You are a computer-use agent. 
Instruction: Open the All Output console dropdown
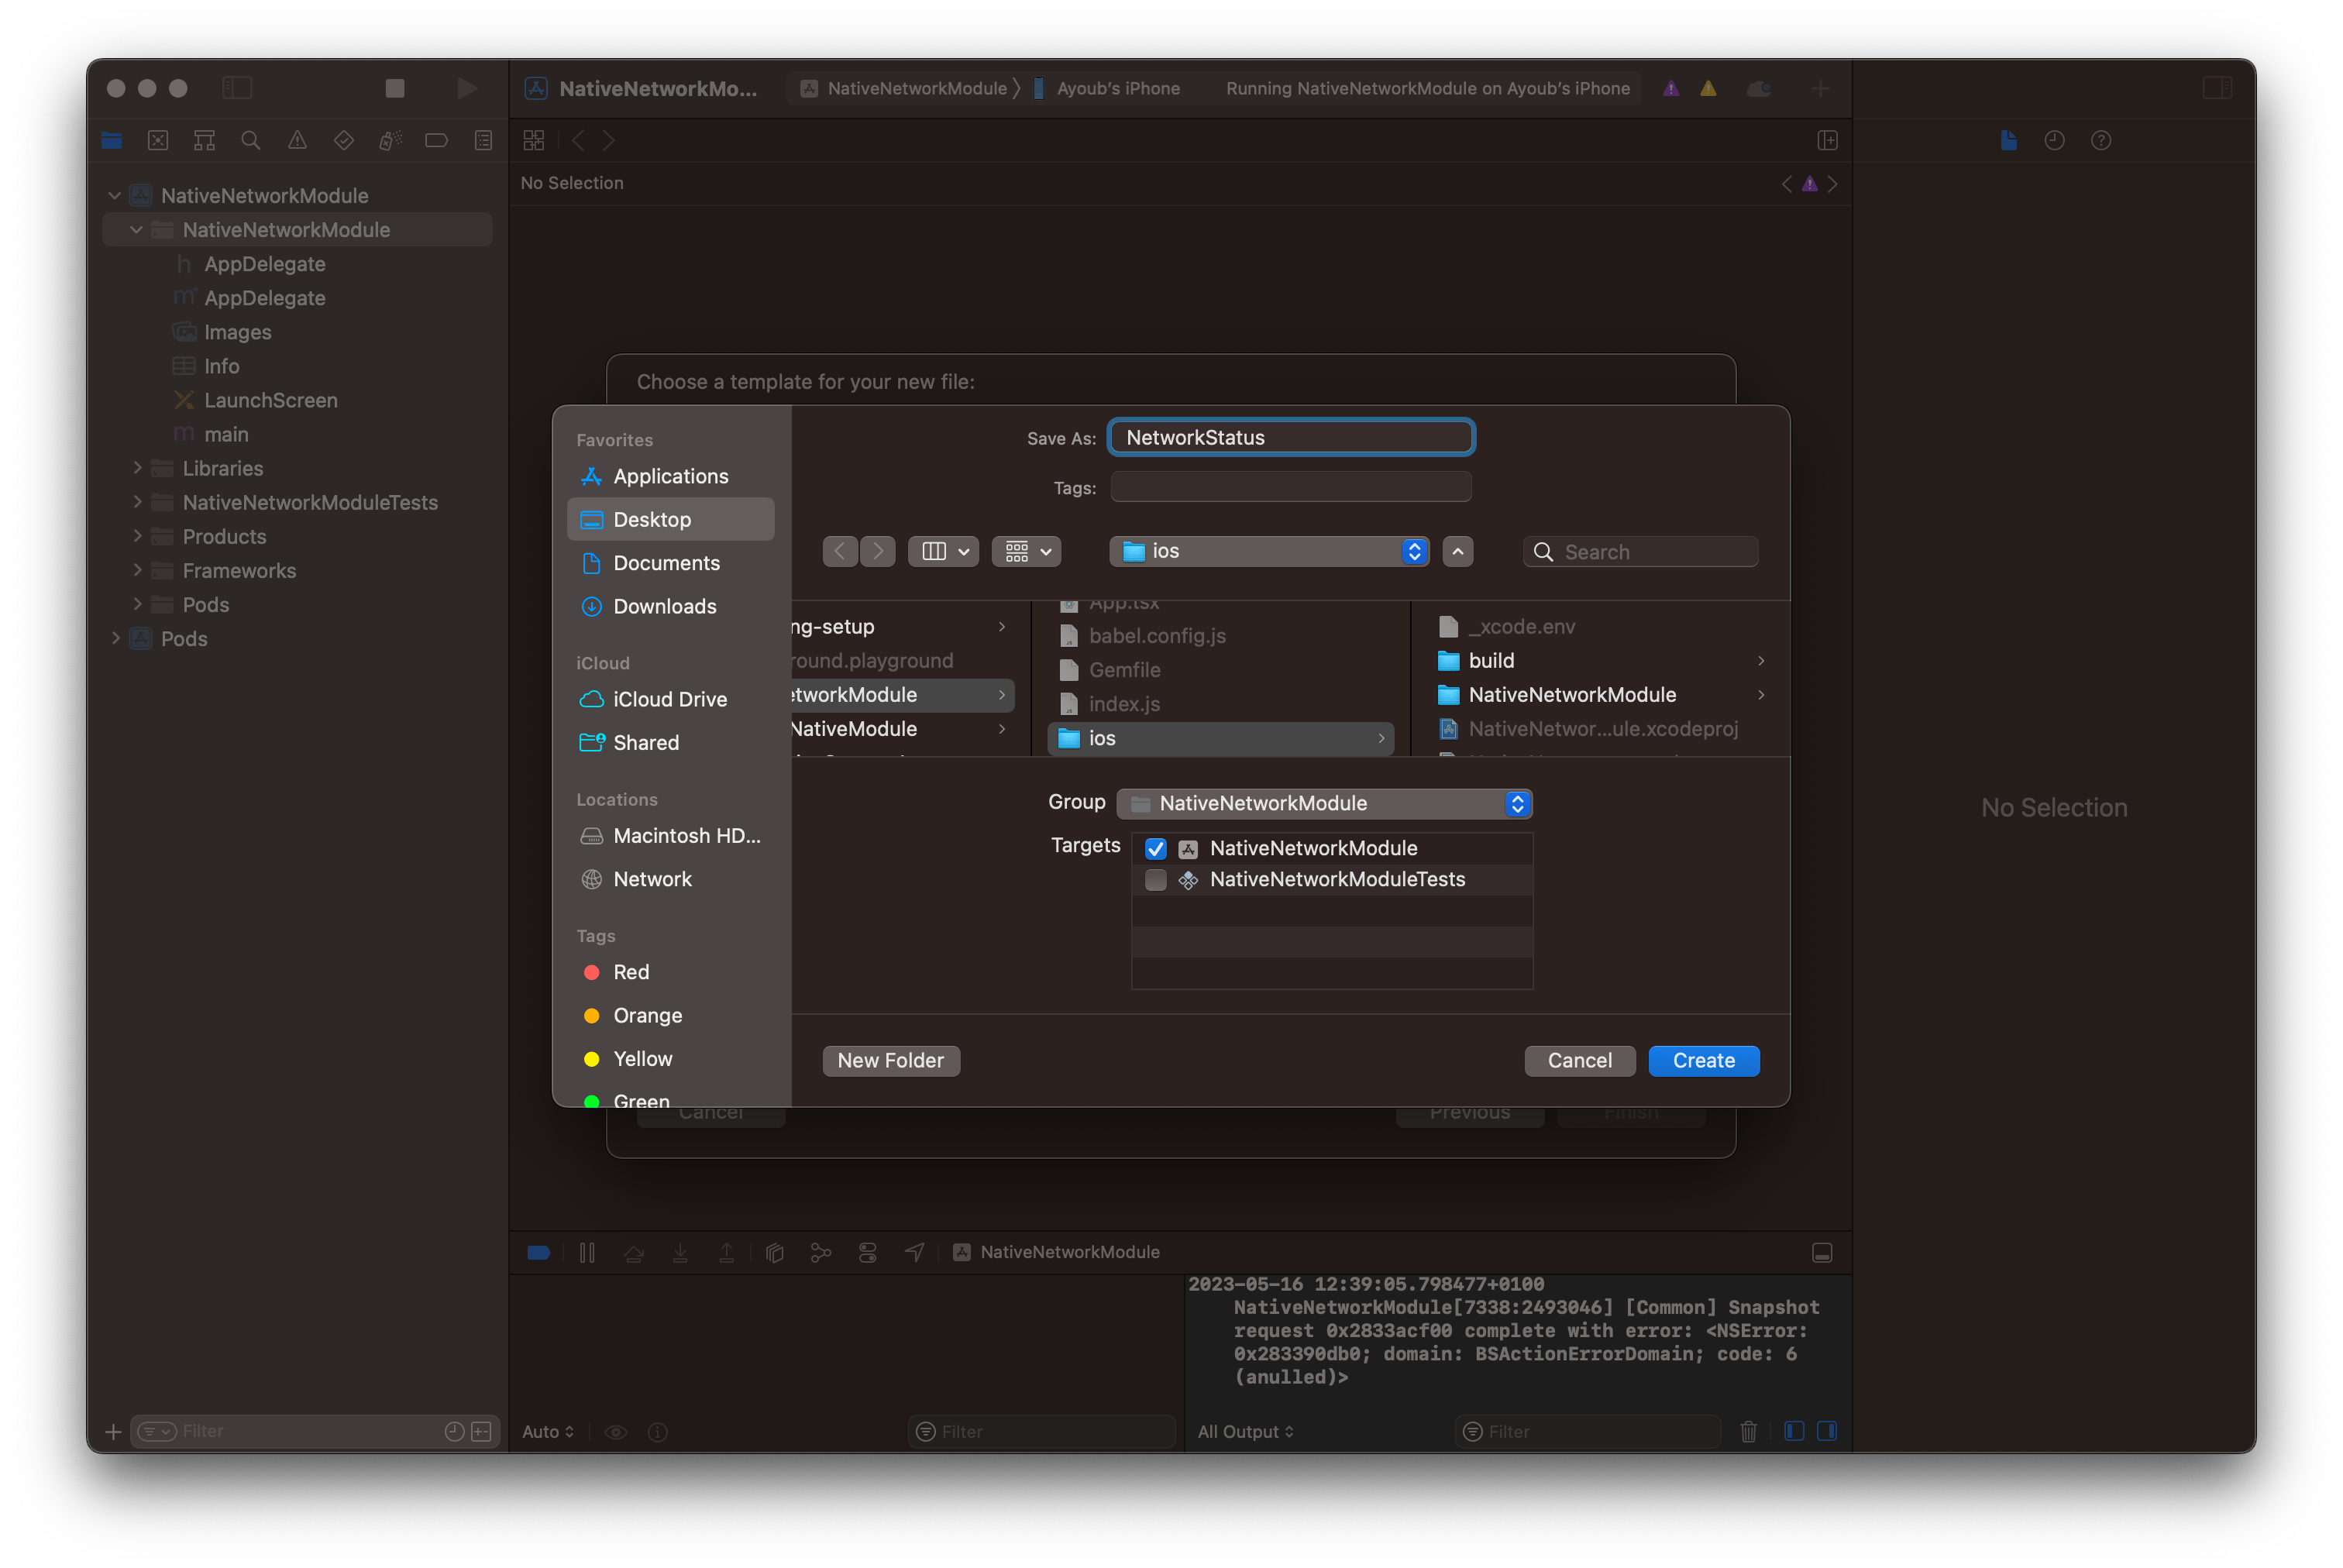[x=1245, y=1431]
